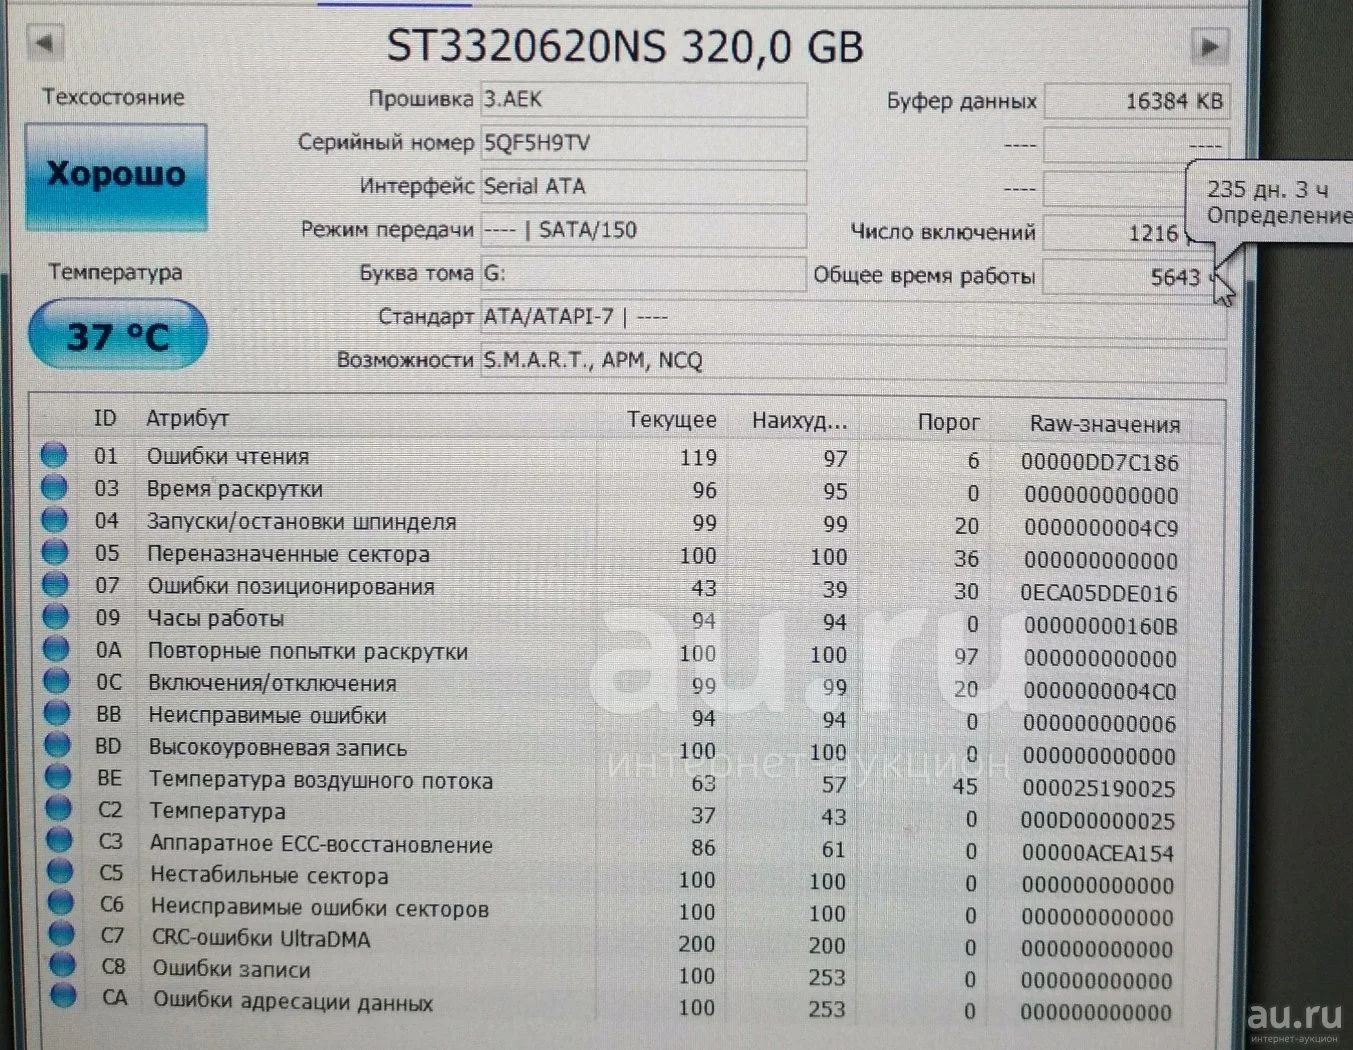Select raw value 0000000004C9
1353x1050 pixels.
tap(1101, 528)
